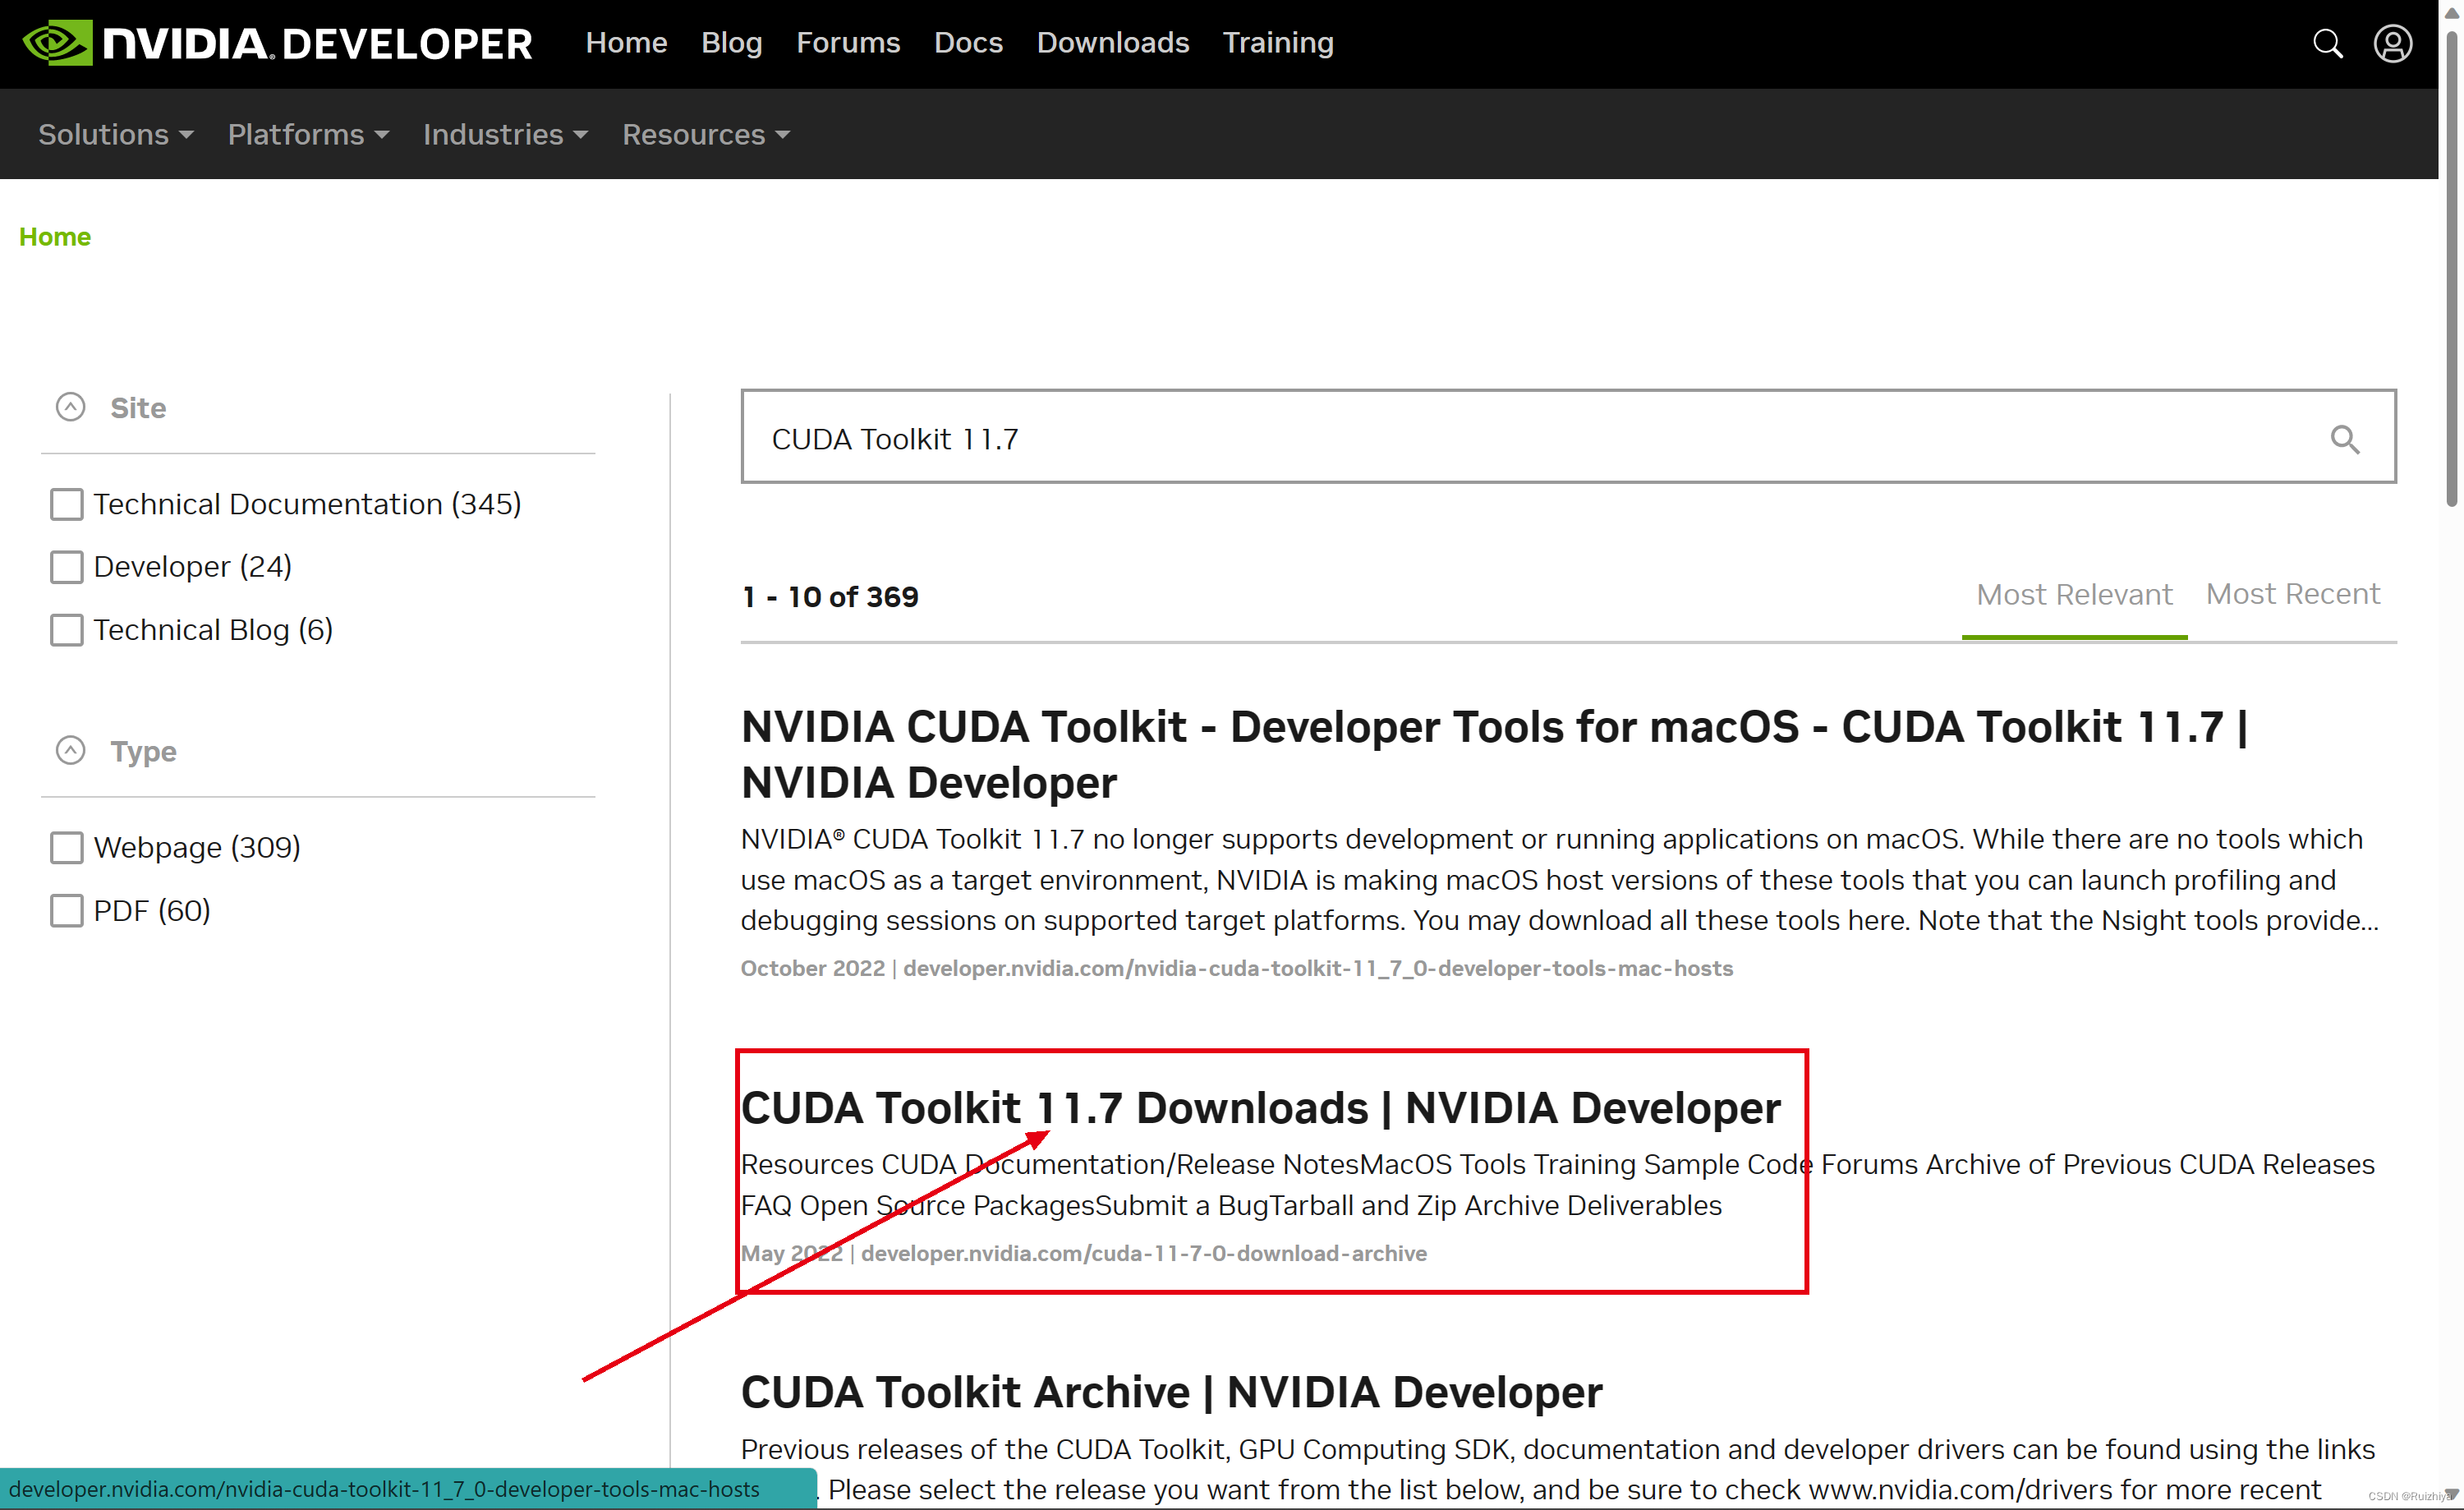The height and width of the screenshot is (1510, 2464).
Task: Collapse the Type filter section
Action: click(70, 750)
